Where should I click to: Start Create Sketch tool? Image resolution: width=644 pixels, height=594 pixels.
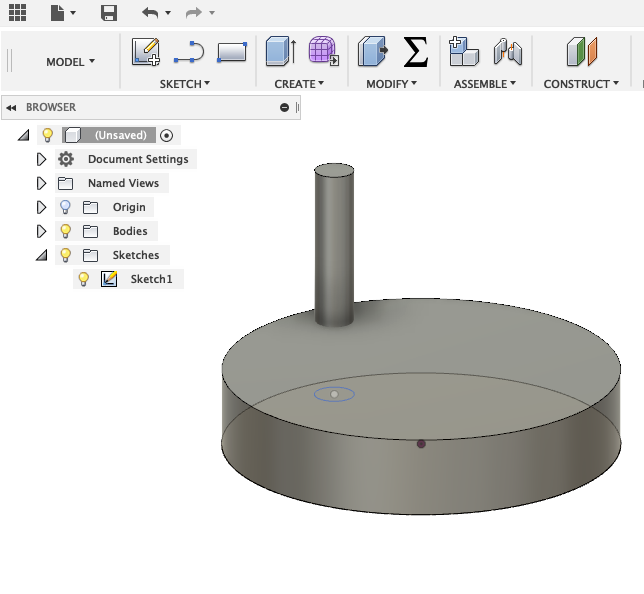click(146, 51)
